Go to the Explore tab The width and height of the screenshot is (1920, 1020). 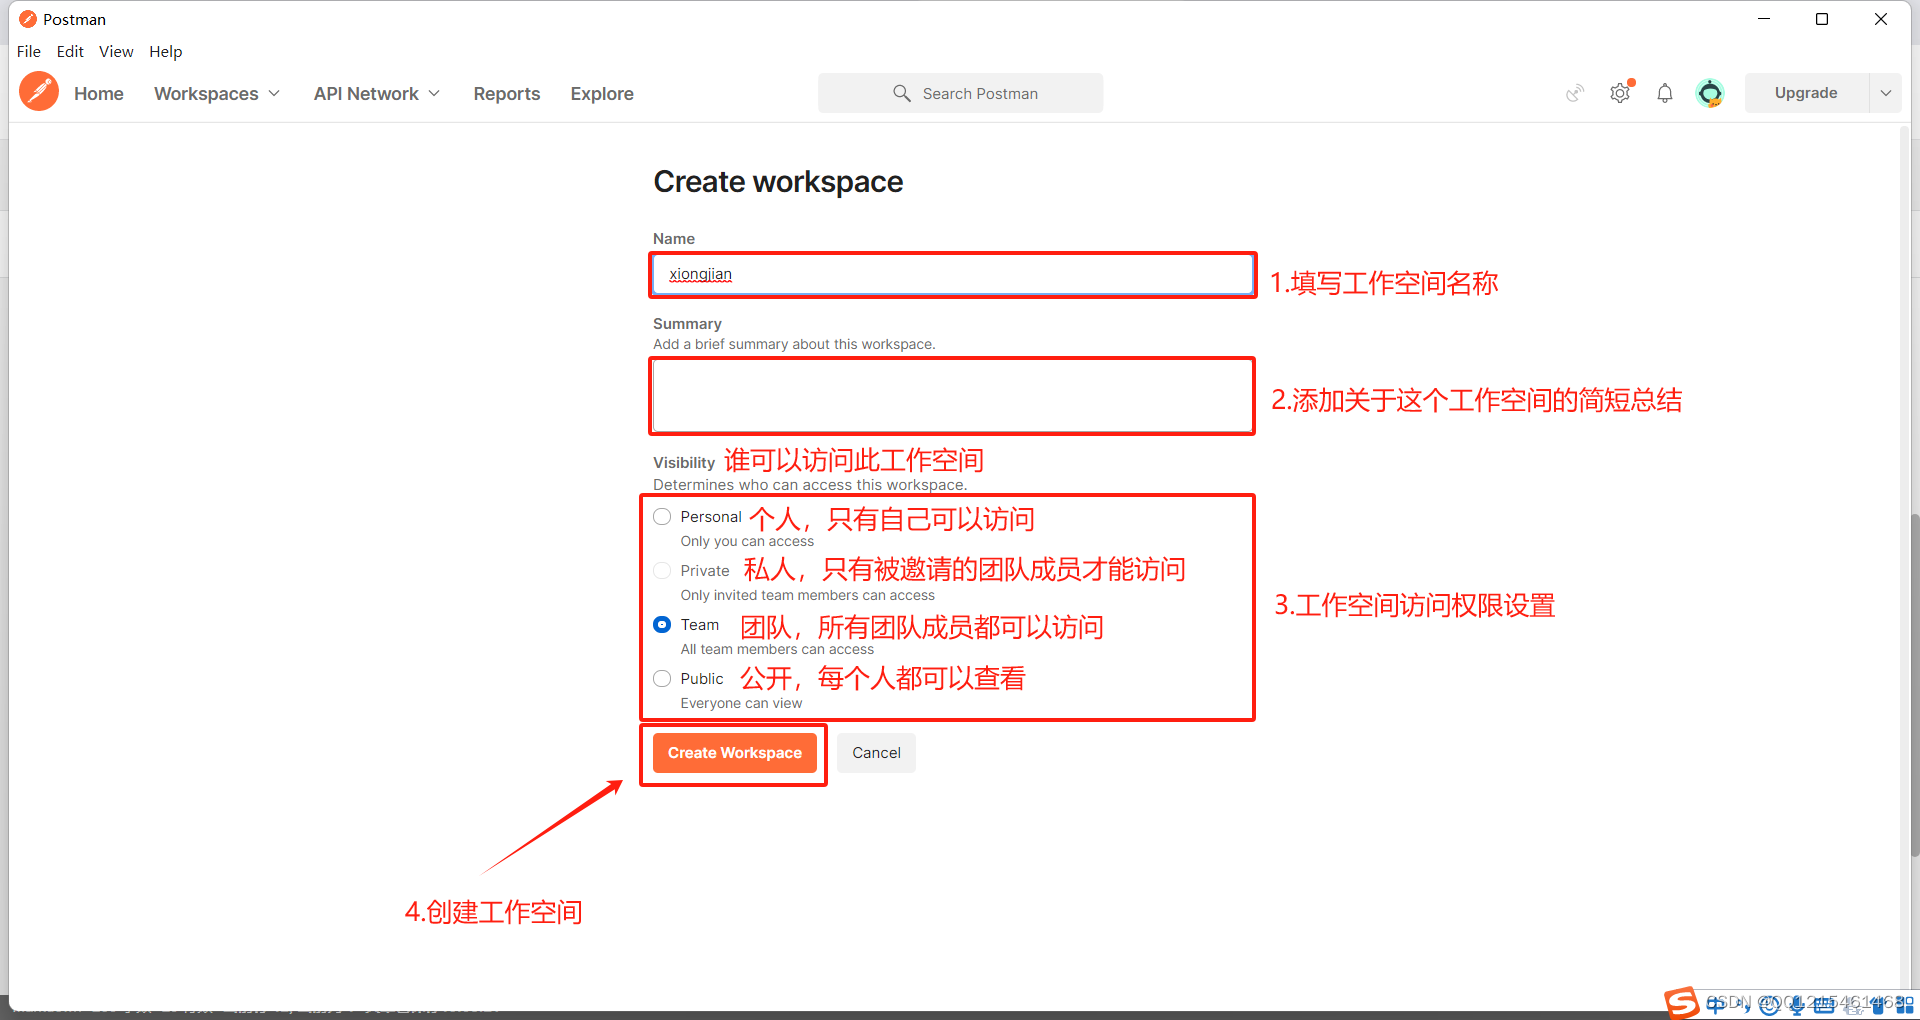click(x=602, y=93)
